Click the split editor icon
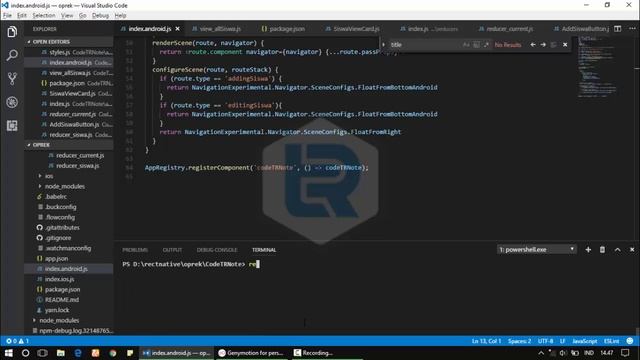 tap(618, 29)
